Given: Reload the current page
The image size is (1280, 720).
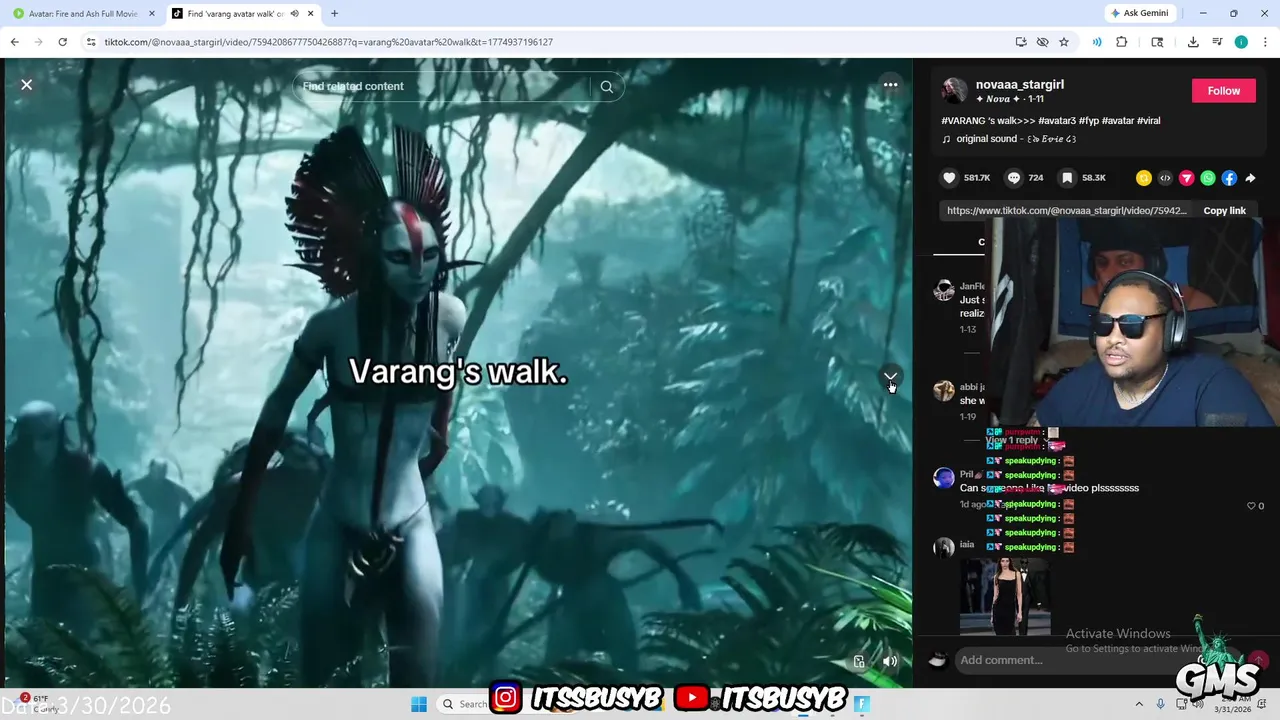Looking at the screenshot, I should [x=62, y=42].
